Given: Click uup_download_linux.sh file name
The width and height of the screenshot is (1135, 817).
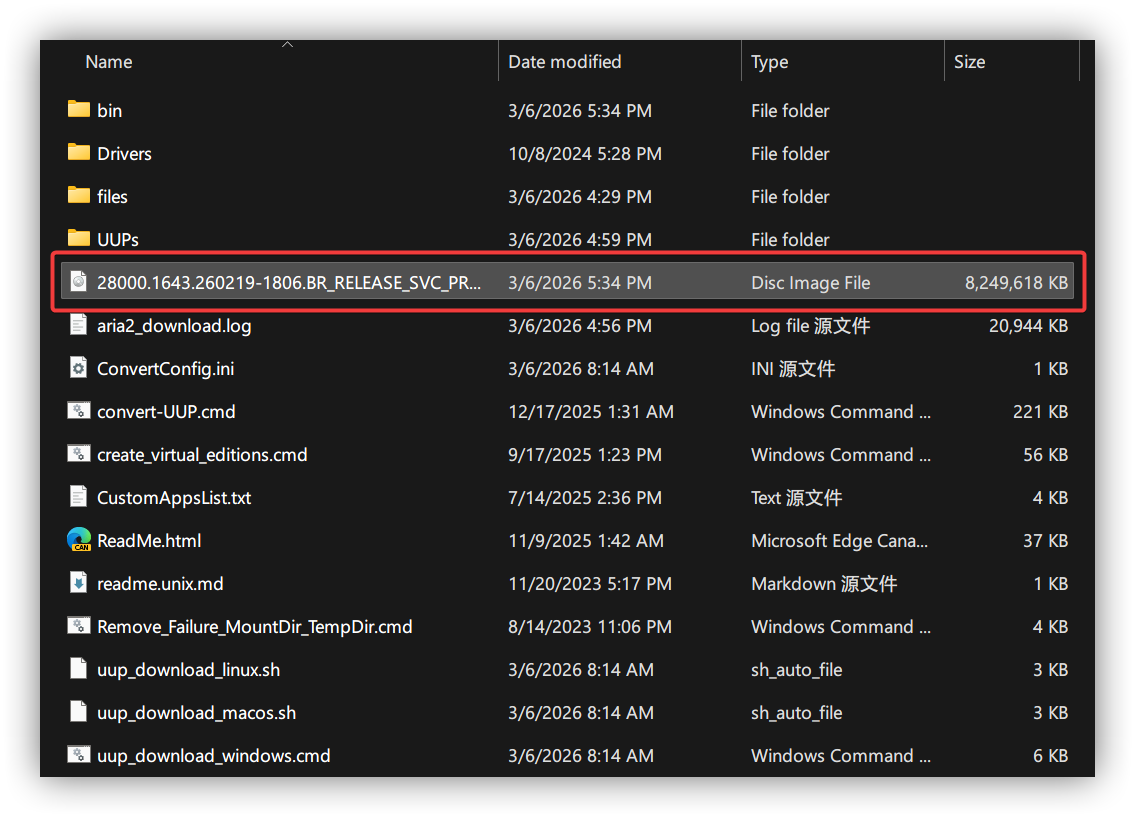Looking at the screenshot, I should point(188,670).
